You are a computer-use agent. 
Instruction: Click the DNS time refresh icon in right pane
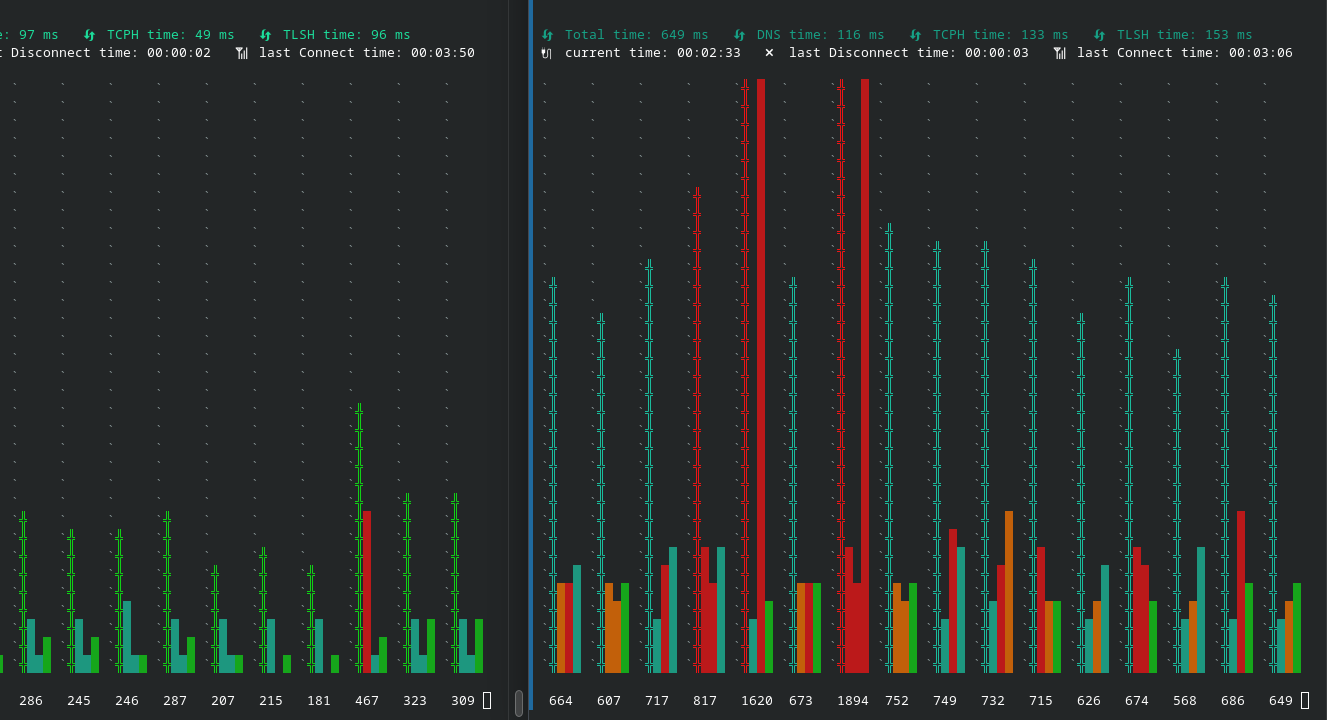coord(738,34)
